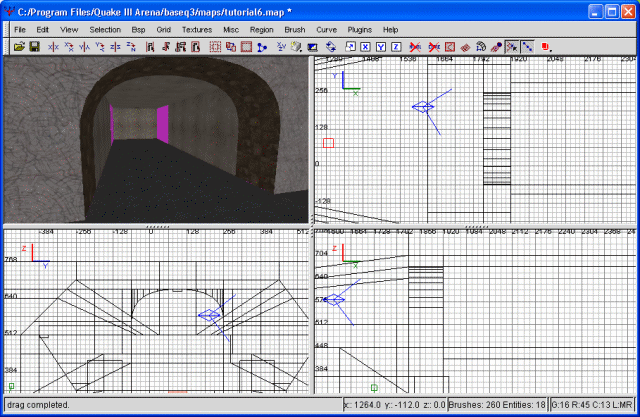Toggle Don't Select Curved Brushes
The image size is (640, 417).
pos(434,47)
